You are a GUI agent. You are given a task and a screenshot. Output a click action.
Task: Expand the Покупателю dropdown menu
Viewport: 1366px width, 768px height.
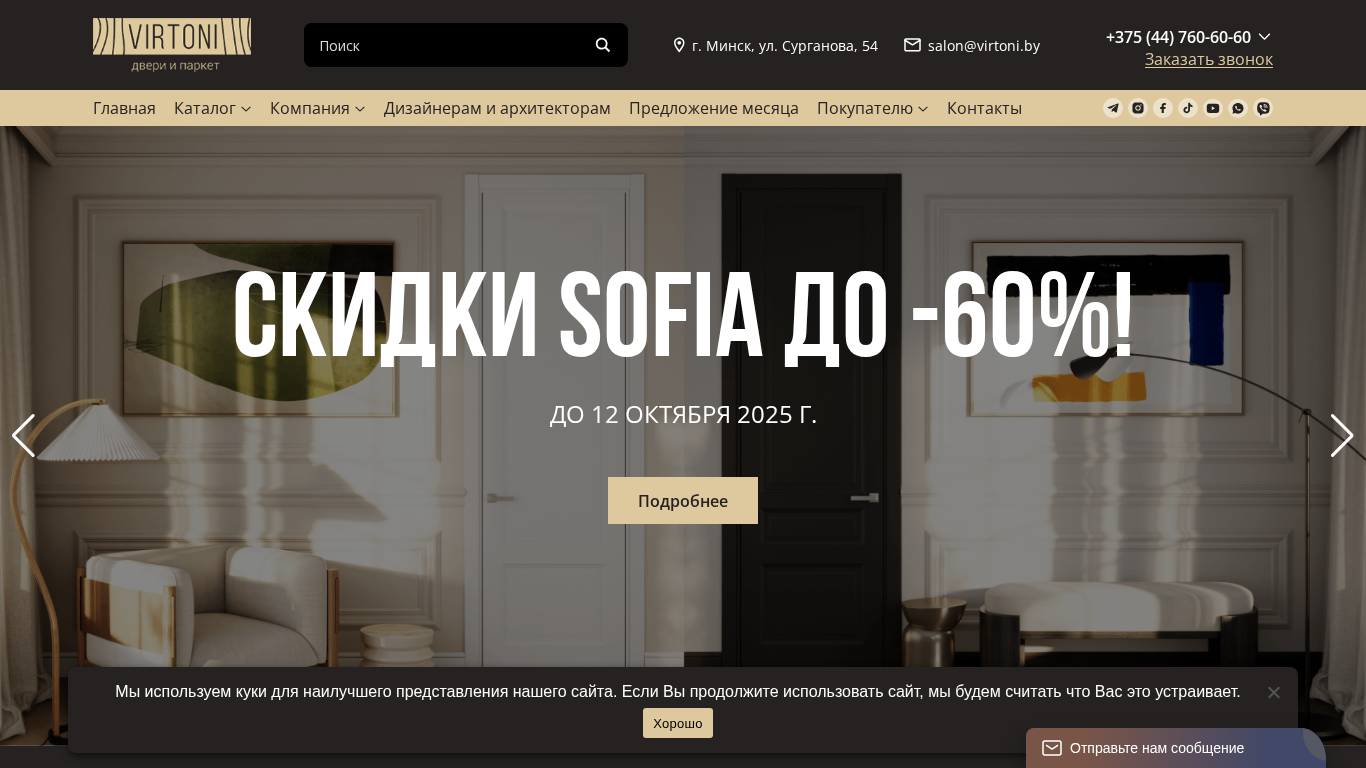pos(872,108)
